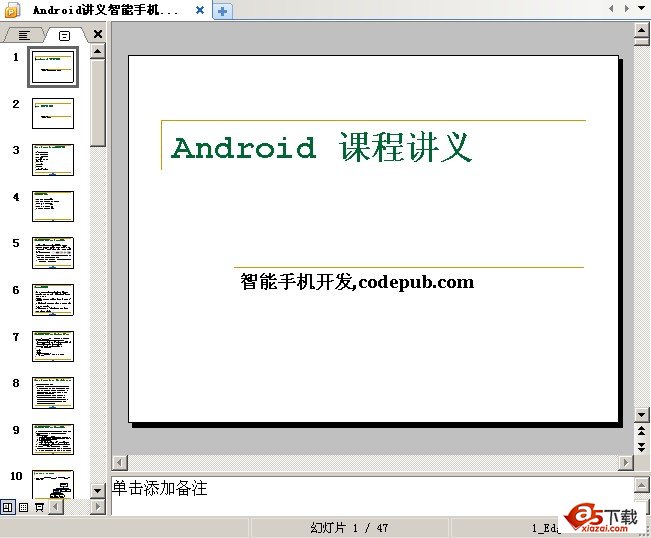Click the horizontal scrollbar left arrow

coord(120,462)
